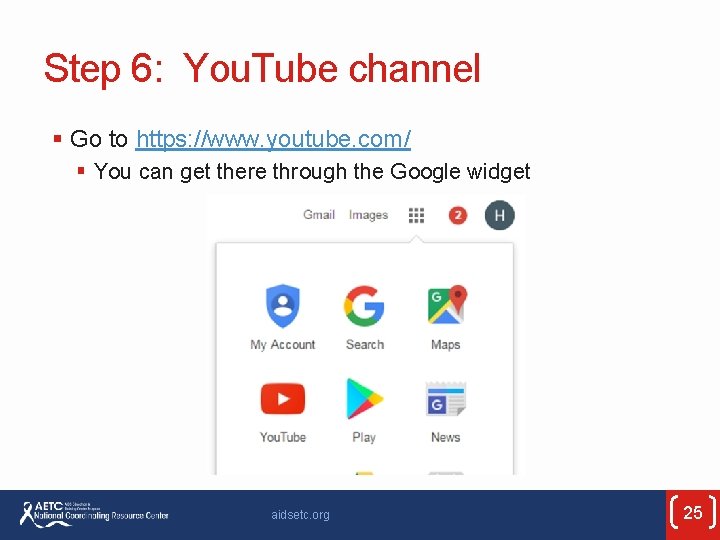The width and height of the screenshot is (720, 540).
Task: Click the 'Step 6: YouTube channel' title
Action: tap(262, 69)
